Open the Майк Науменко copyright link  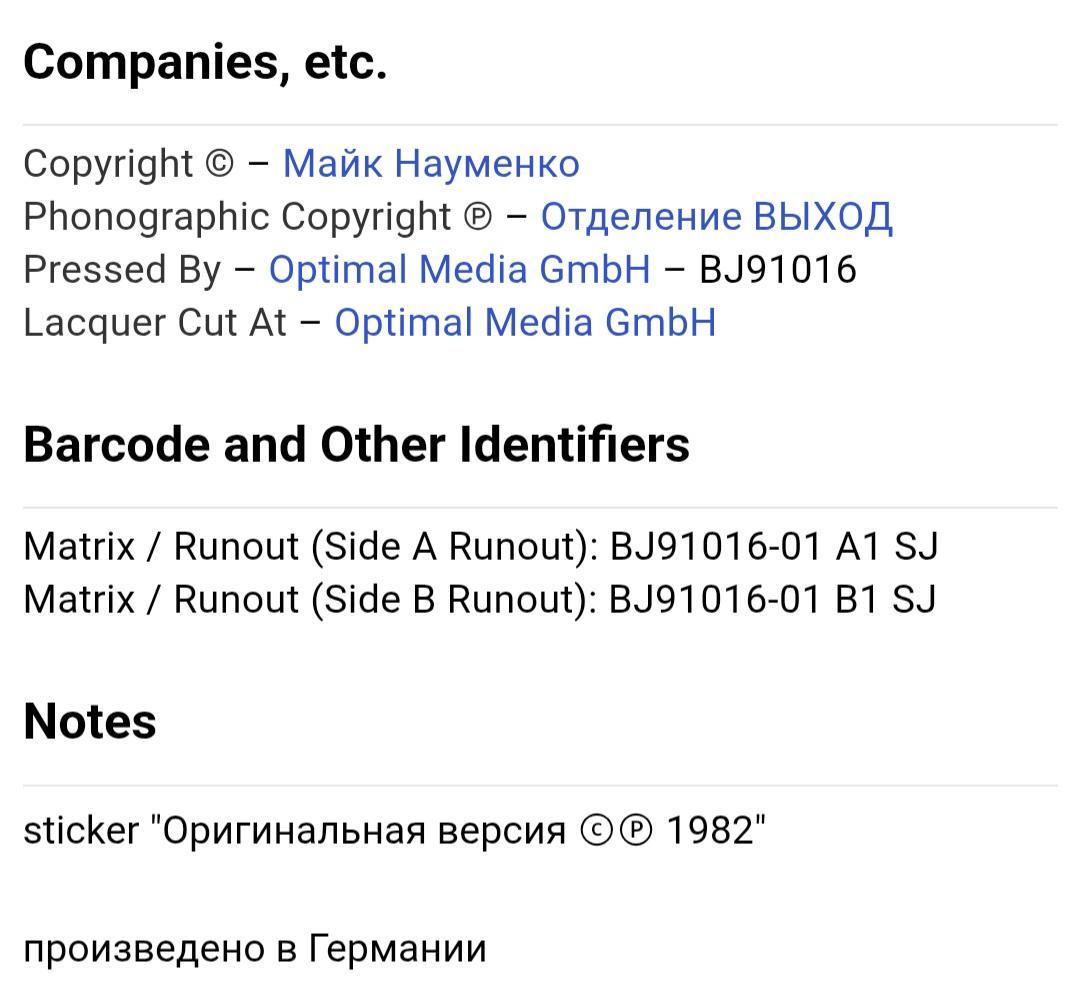[431, 164]
